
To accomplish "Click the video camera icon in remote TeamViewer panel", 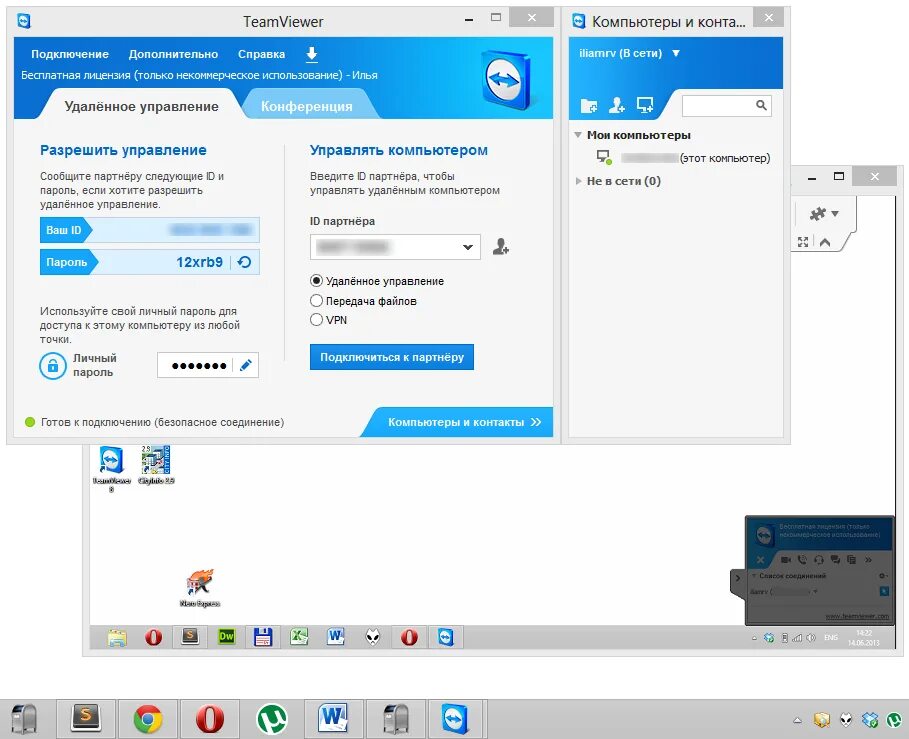I will tap(786, 560).
